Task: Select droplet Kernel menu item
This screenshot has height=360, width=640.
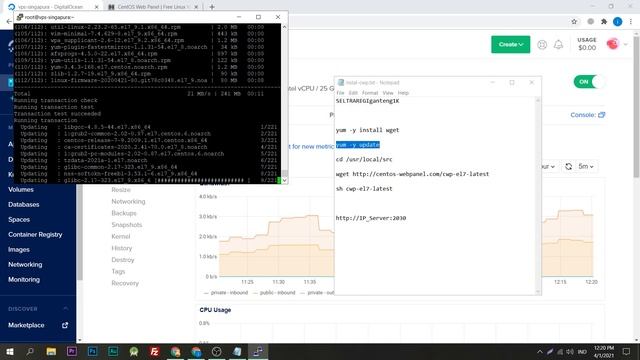Action: [120, 236]
